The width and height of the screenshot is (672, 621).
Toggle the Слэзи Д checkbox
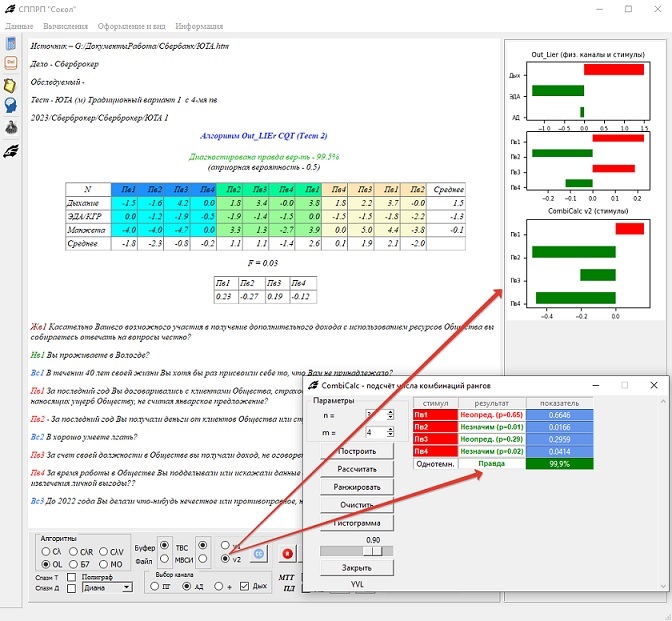point(72,588)
